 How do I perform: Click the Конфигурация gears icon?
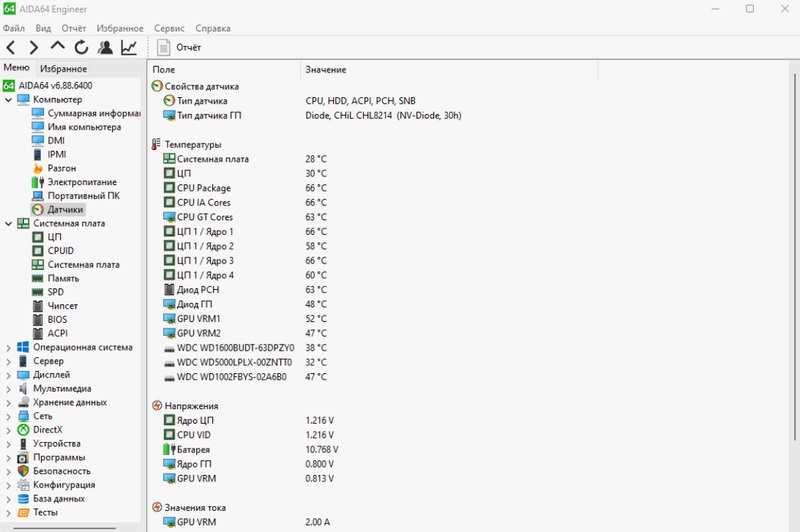coord(23,485)
